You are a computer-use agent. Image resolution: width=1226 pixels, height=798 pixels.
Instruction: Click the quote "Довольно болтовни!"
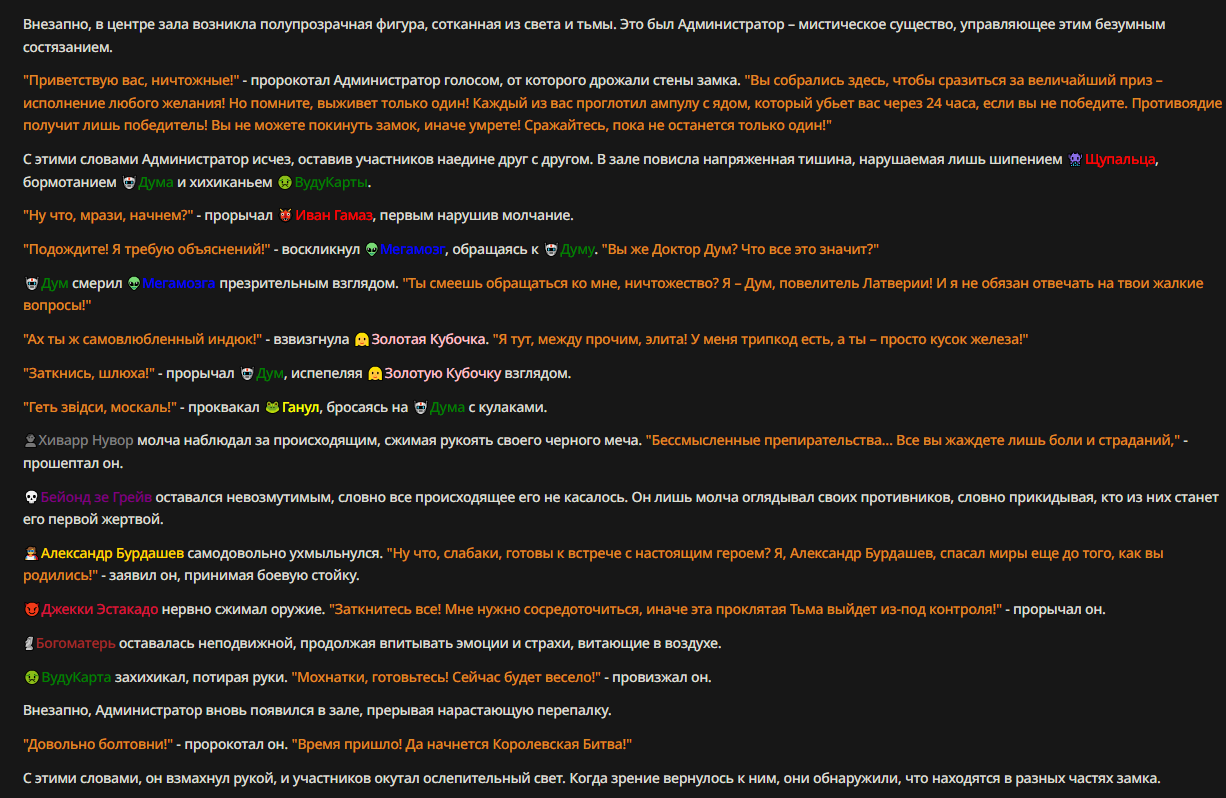(x=99, y=744)
